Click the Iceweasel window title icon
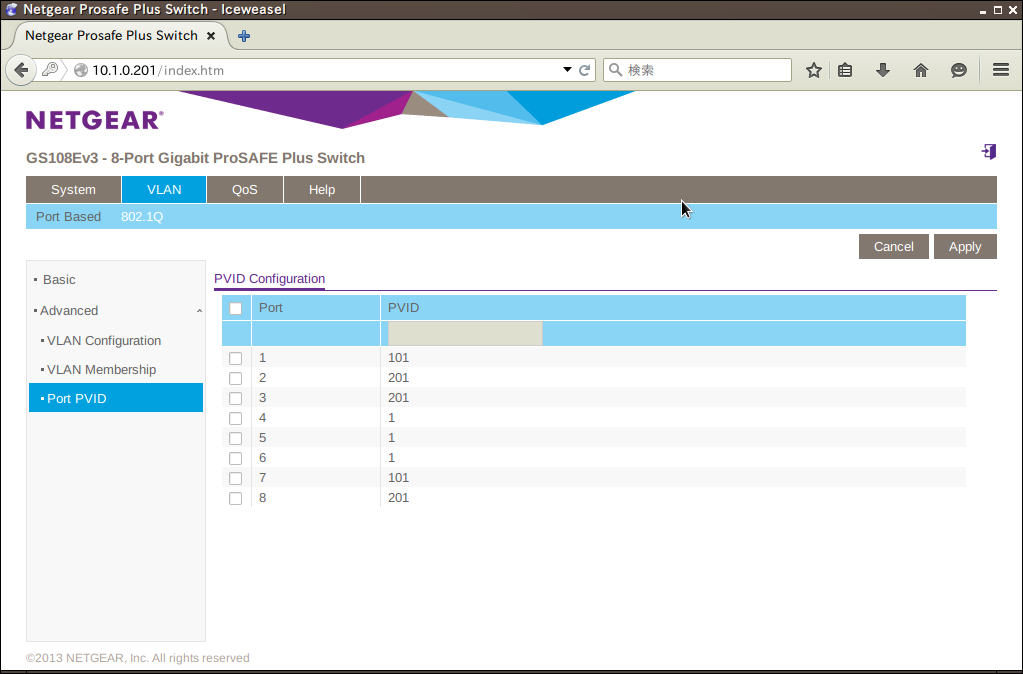The image size is (1023, 674). click(x=11, y=9)
